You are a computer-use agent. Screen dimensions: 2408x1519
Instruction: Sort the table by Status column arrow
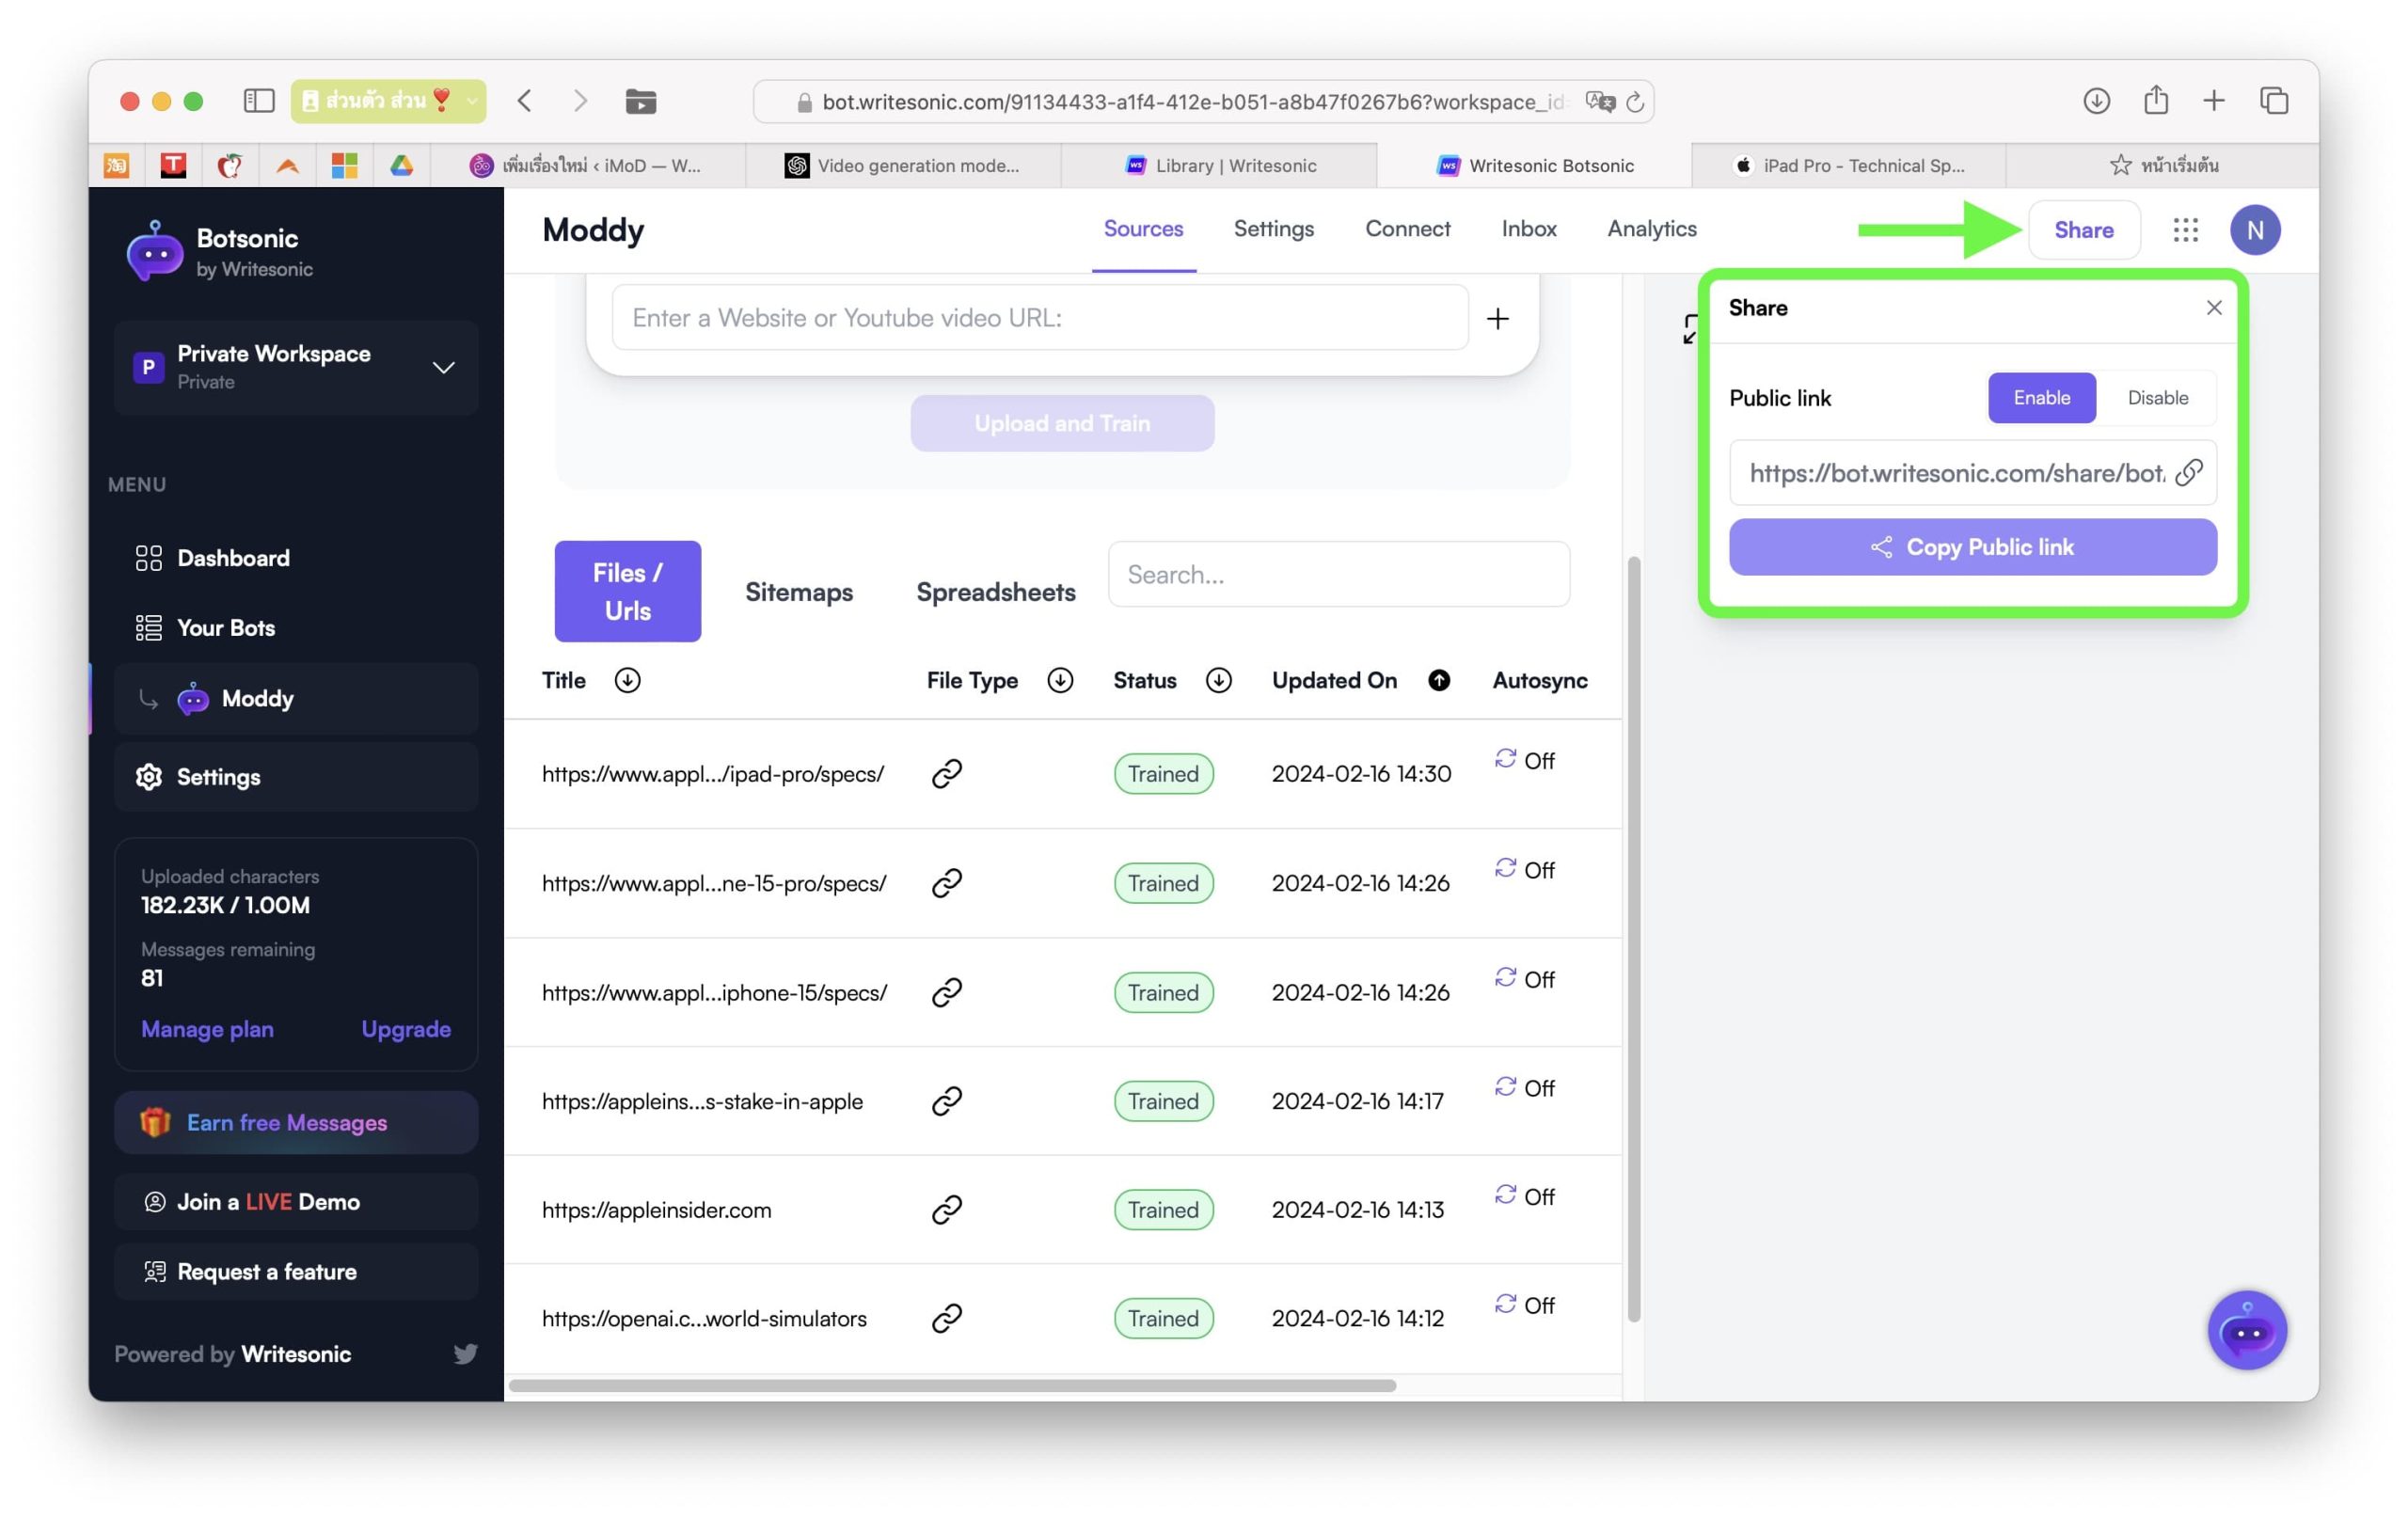point(1218,680)
